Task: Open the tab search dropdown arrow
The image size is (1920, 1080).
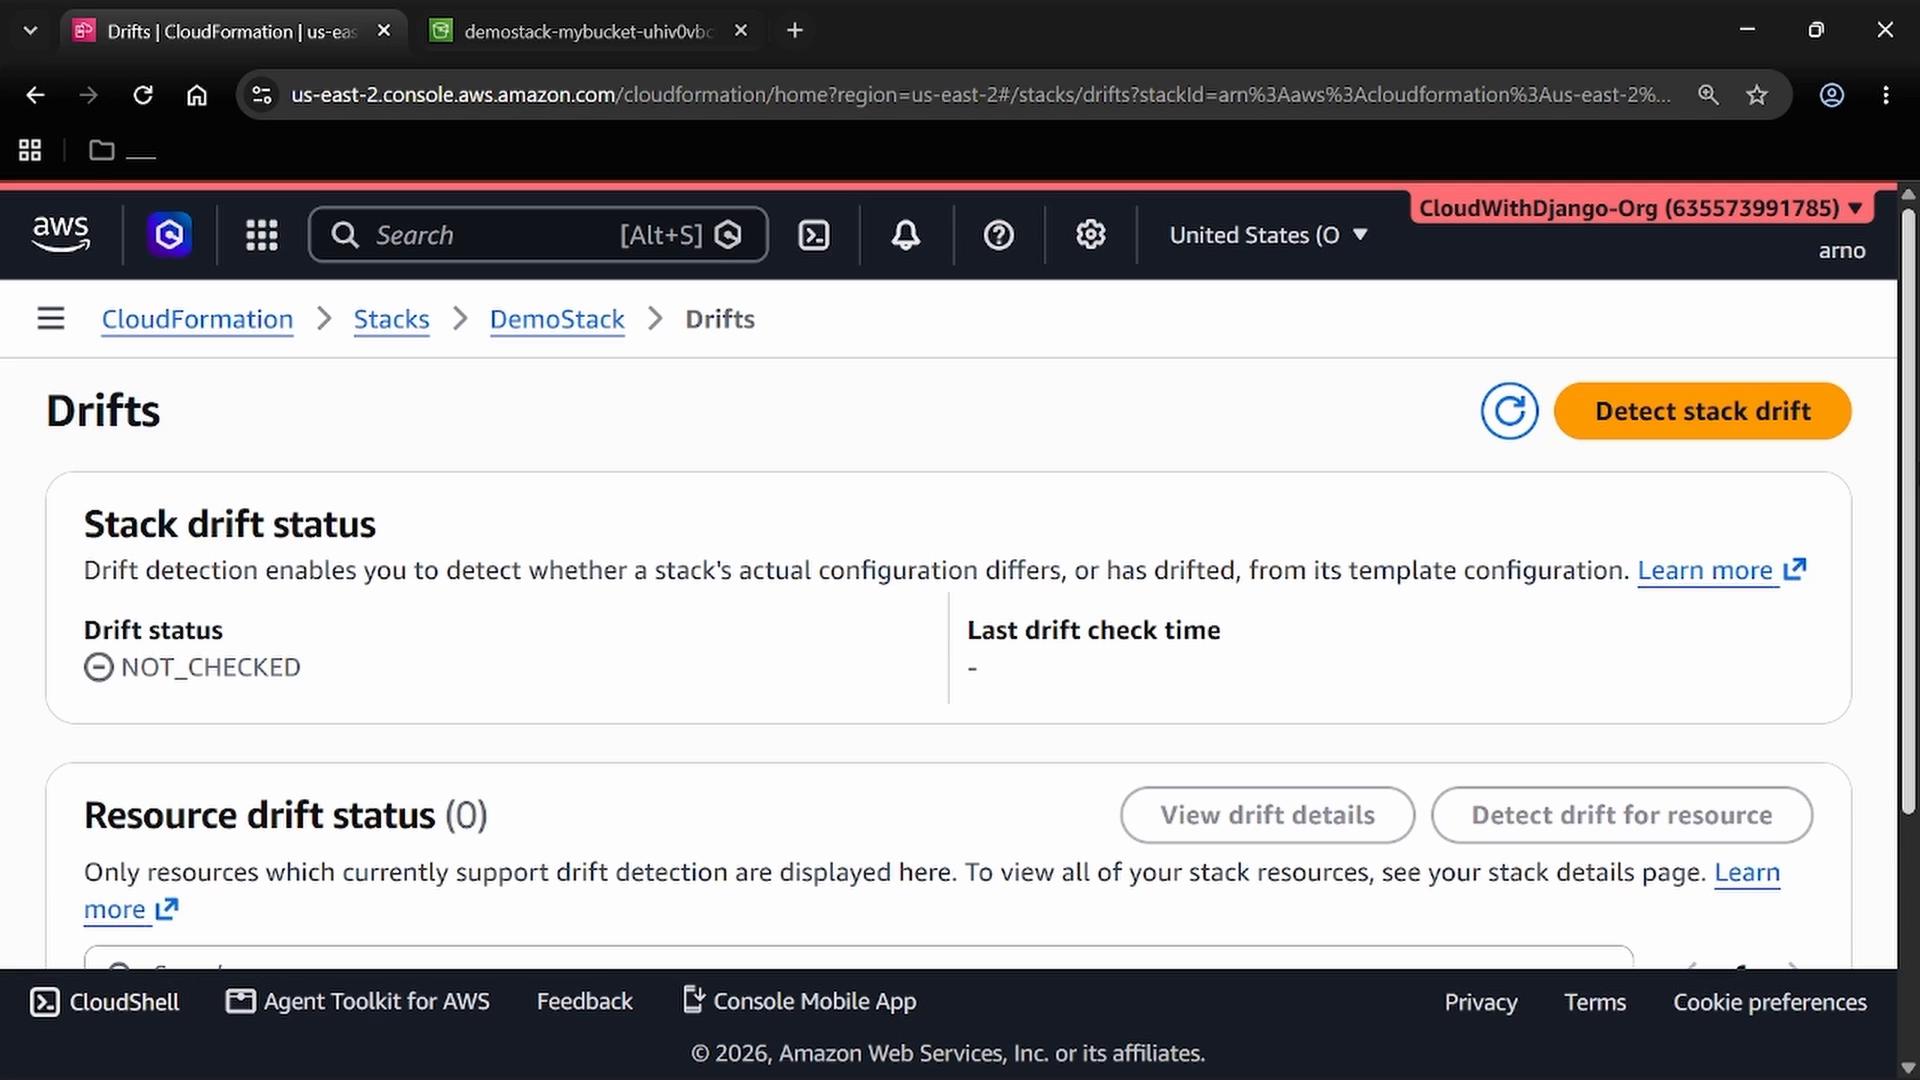Action: tap(30, 31)
